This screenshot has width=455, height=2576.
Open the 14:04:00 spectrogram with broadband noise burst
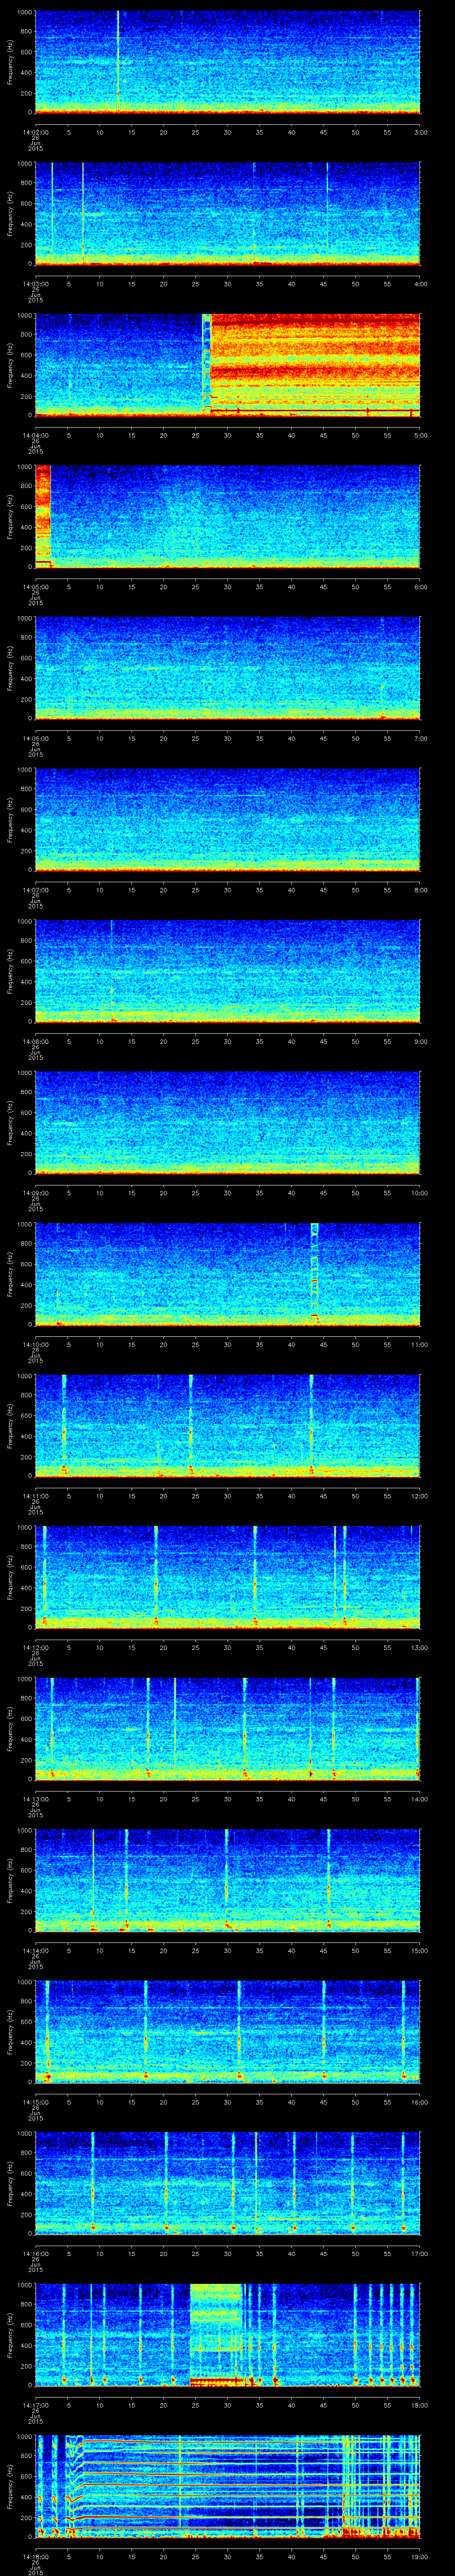(x=227, y=365)
